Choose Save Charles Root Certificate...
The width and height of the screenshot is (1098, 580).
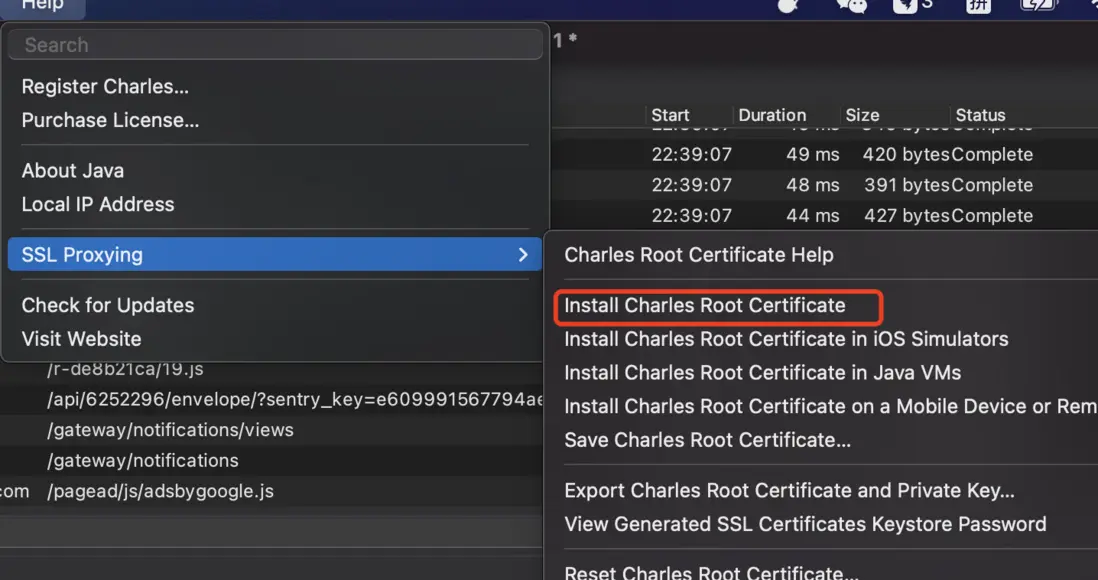point(708,440)
